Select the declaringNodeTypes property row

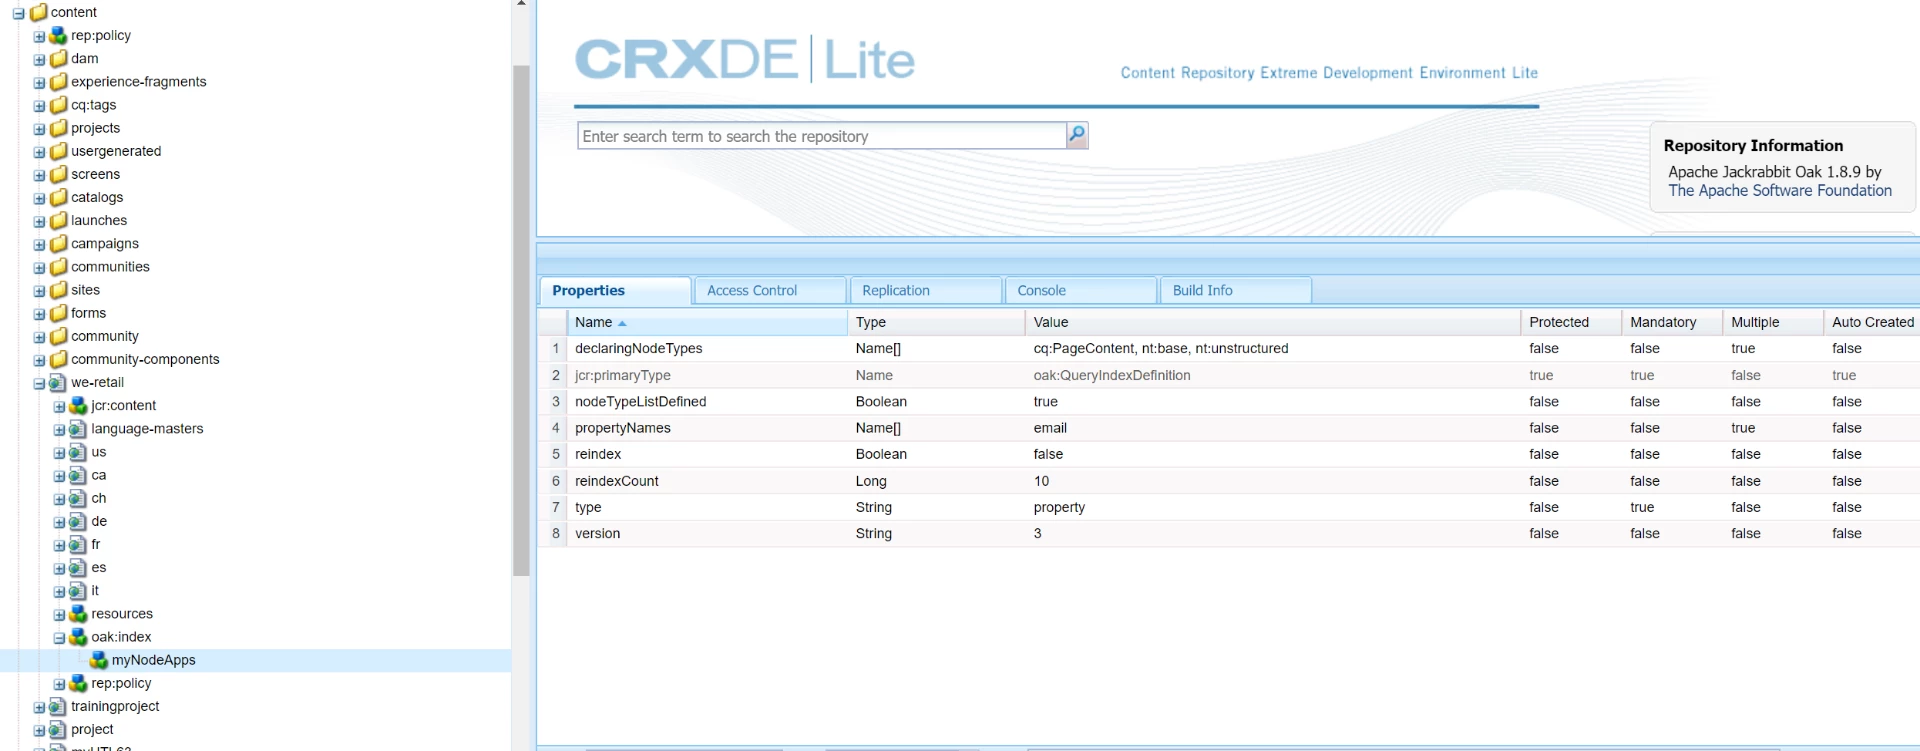pyautogui.click(x=1228, y=348)
